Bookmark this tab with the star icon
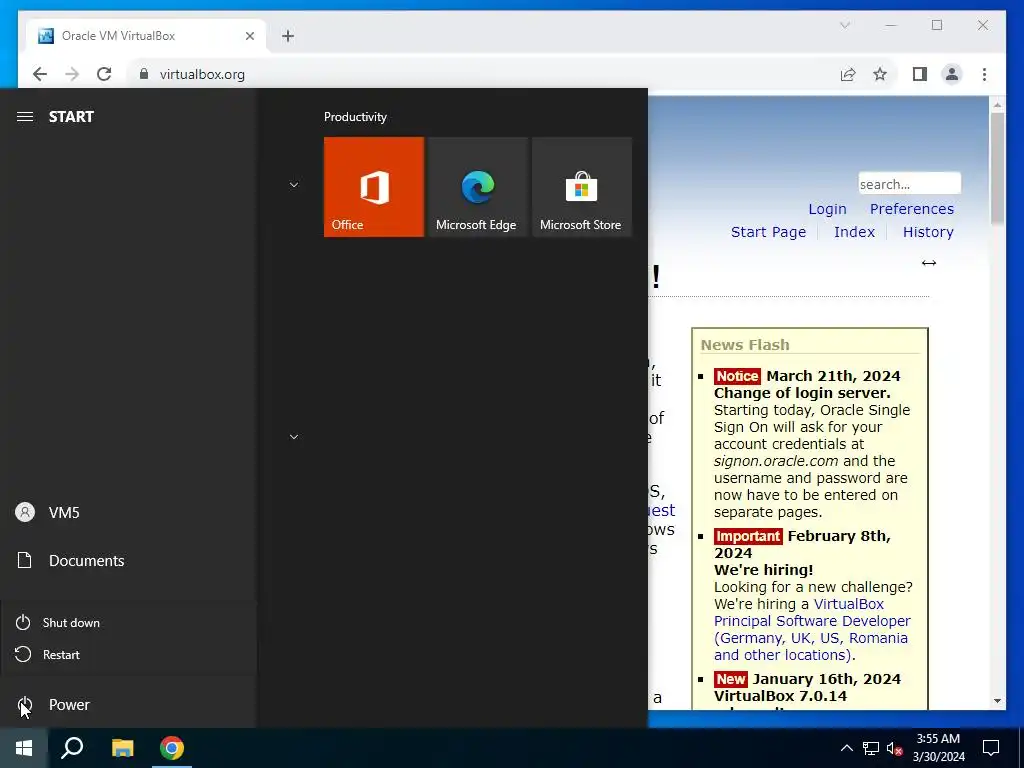The height and width of the screenshot is (768, 1024). 880,74
